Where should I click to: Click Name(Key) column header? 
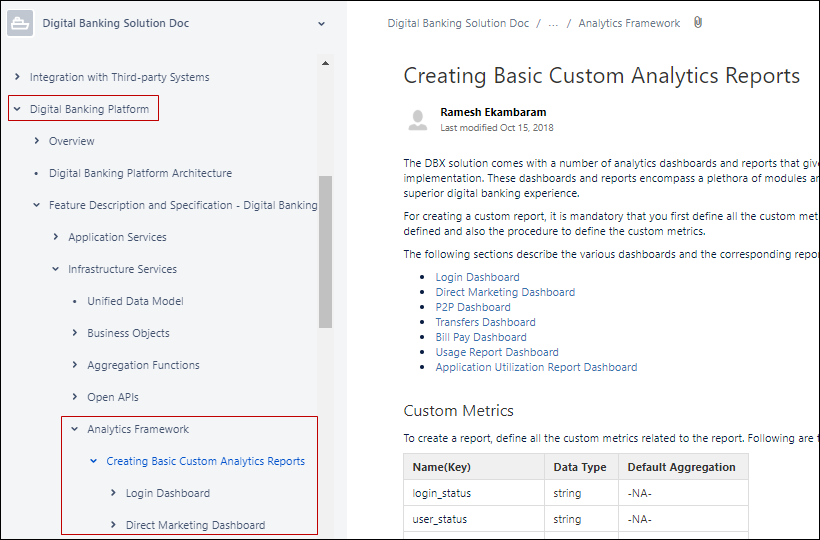click(474, 467)
